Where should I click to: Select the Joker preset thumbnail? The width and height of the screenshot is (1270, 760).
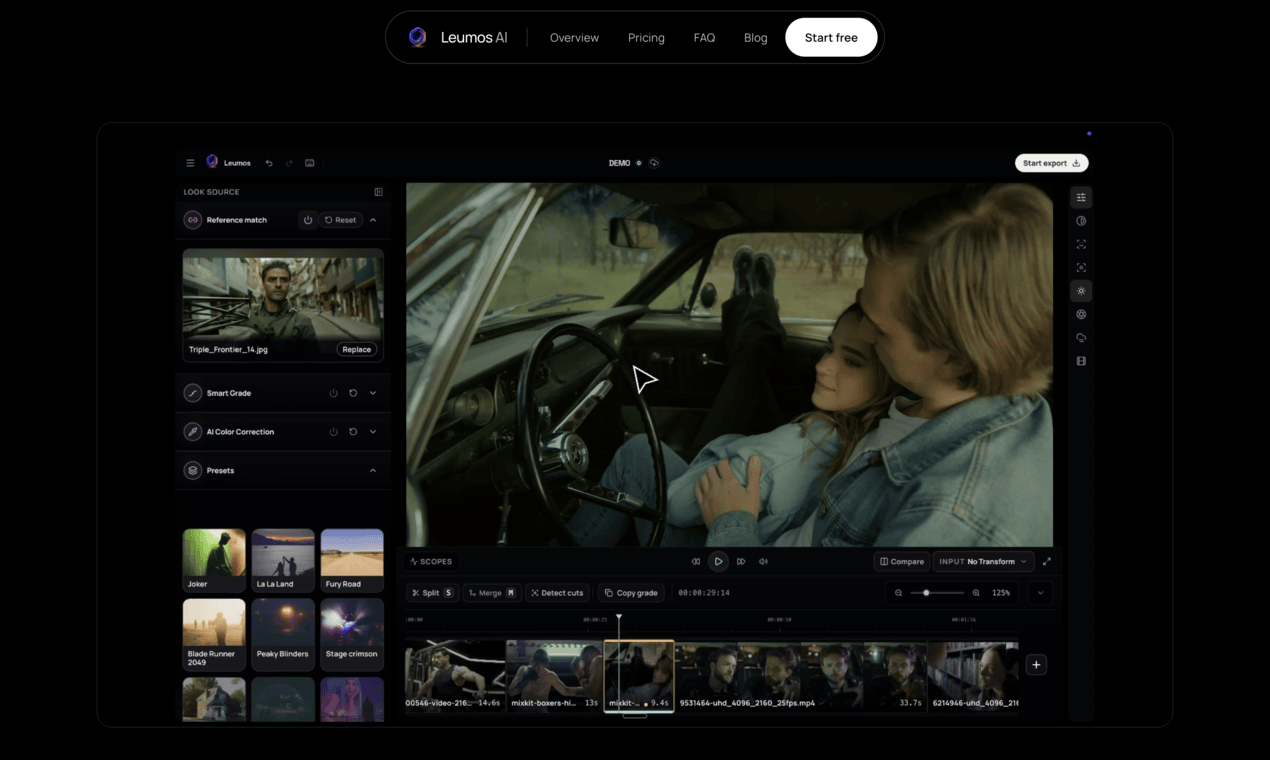[214, 560]
